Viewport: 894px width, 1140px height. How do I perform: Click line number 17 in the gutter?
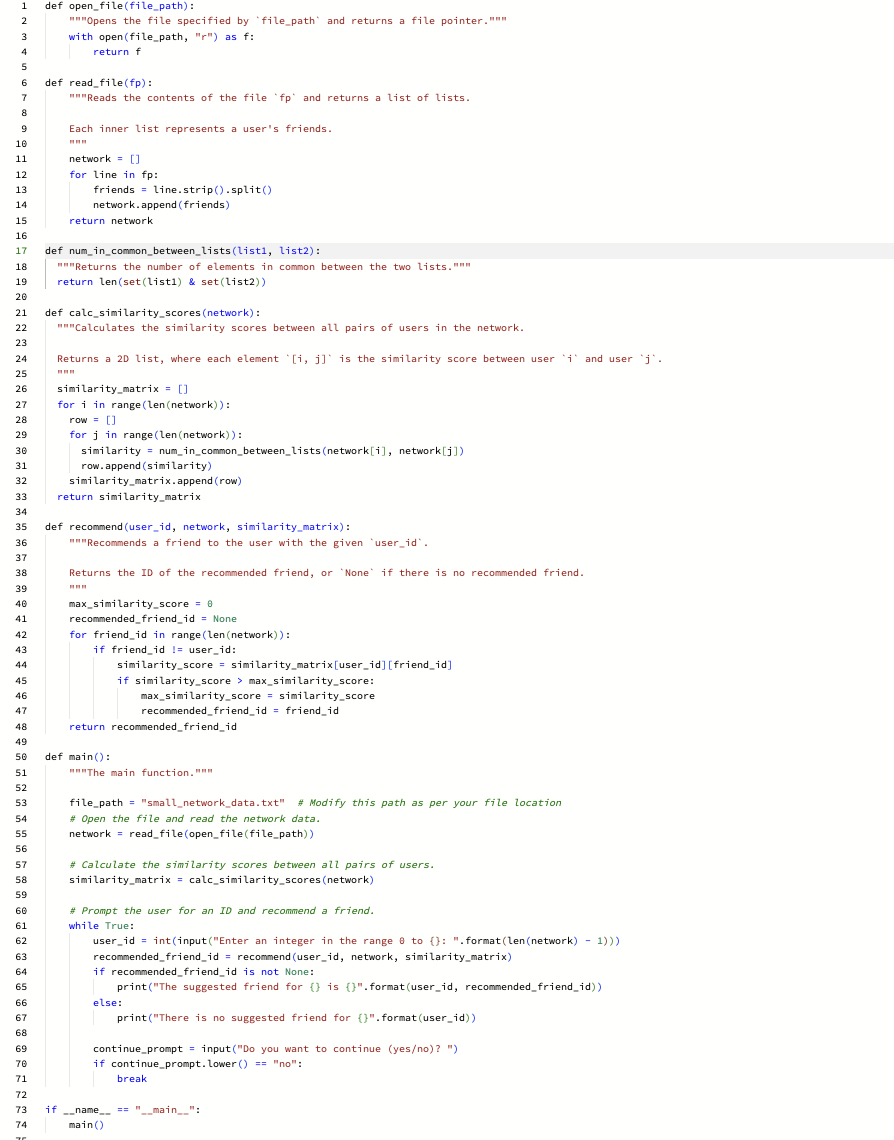pos(21,251)
